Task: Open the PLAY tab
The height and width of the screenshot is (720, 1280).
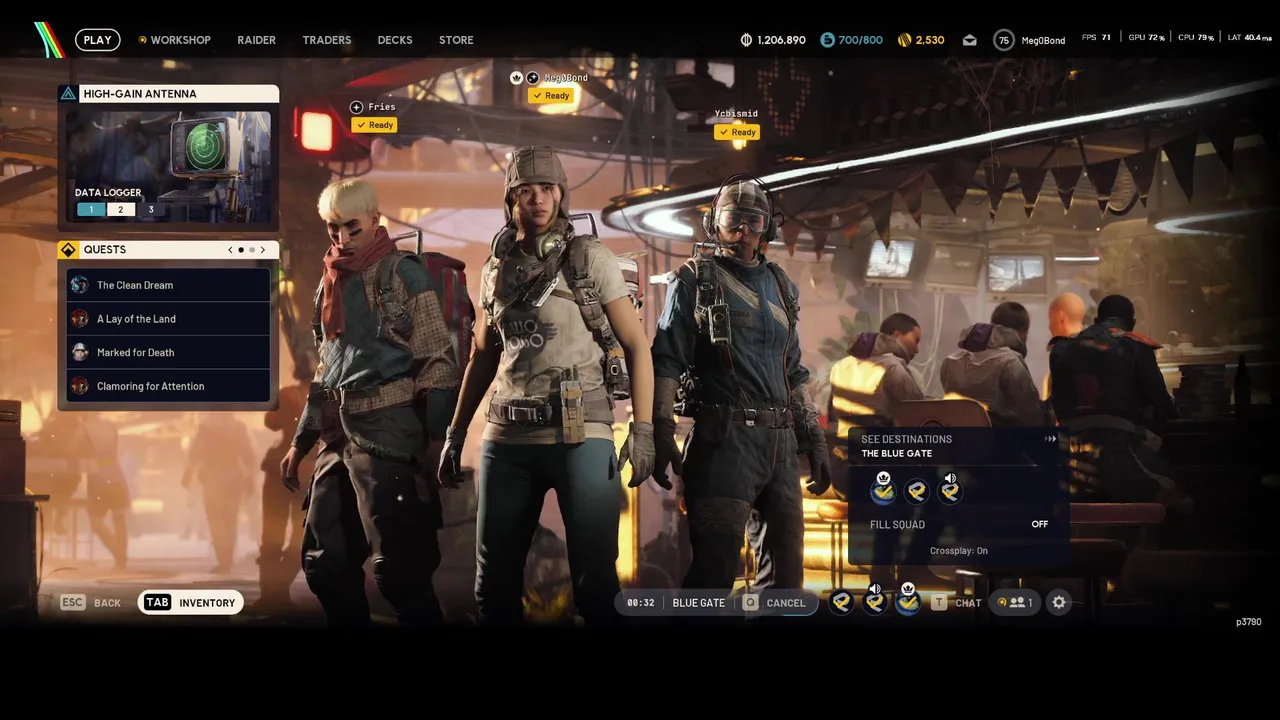Action: click(x=97, y=40)
